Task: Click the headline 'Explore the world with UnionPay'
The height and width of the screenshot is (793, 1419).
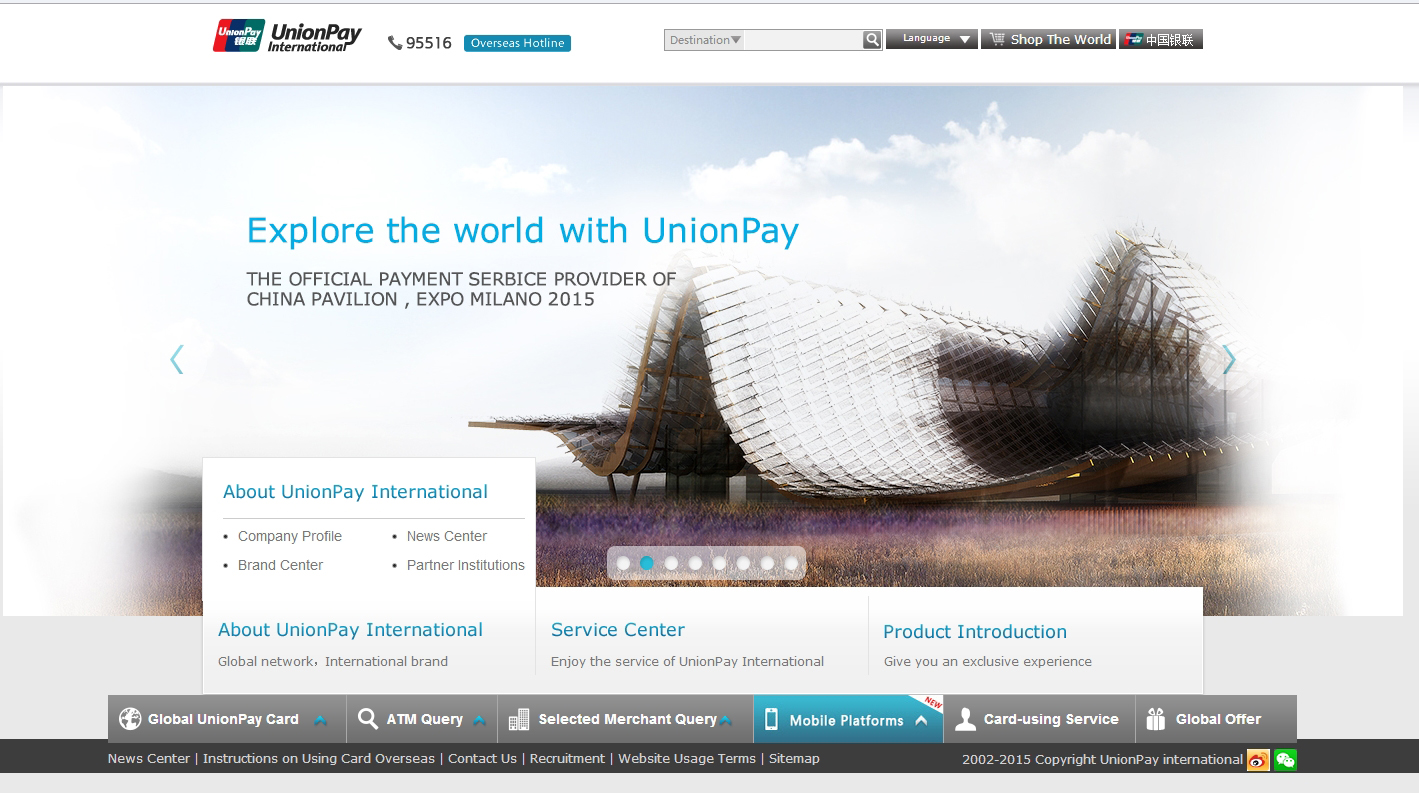Action: 523,230
